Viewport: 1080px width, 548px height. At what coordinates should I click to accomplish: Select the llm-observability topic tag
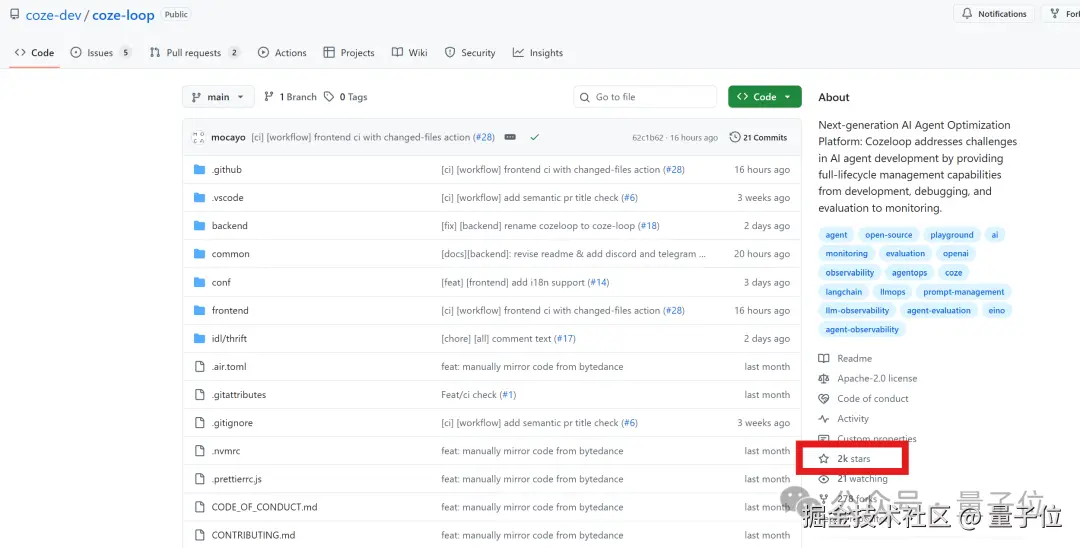click(x=857, y=310)
